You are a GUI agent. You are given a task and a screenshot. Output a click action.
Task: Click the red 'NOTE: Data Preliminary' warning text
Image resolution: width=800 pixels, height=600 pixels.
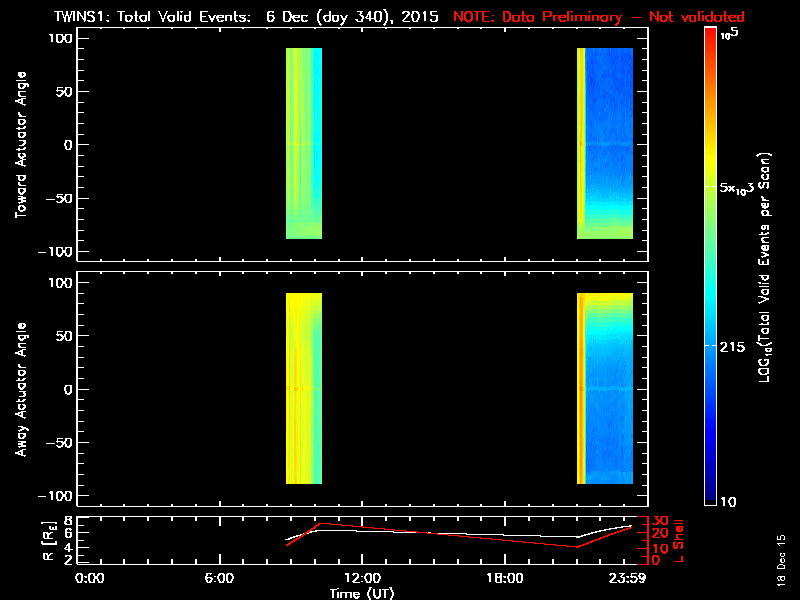pos(598,18)
